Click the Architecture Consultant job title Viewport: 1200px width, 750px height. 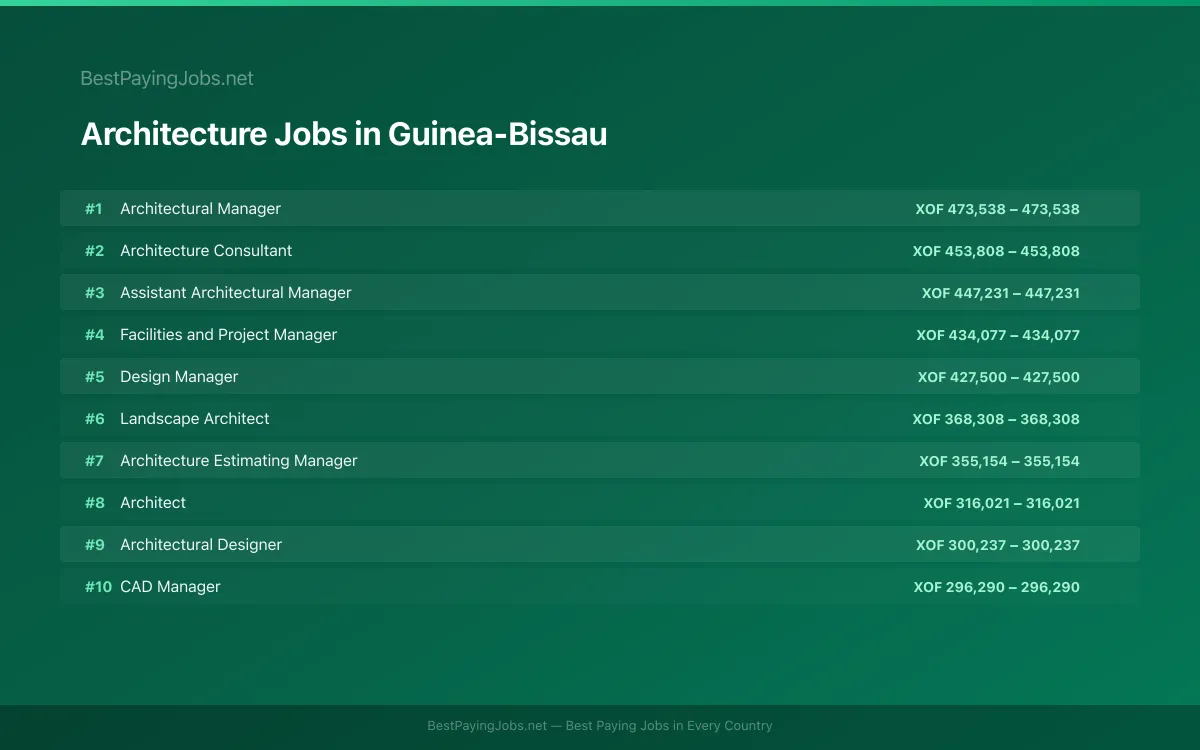206,250
